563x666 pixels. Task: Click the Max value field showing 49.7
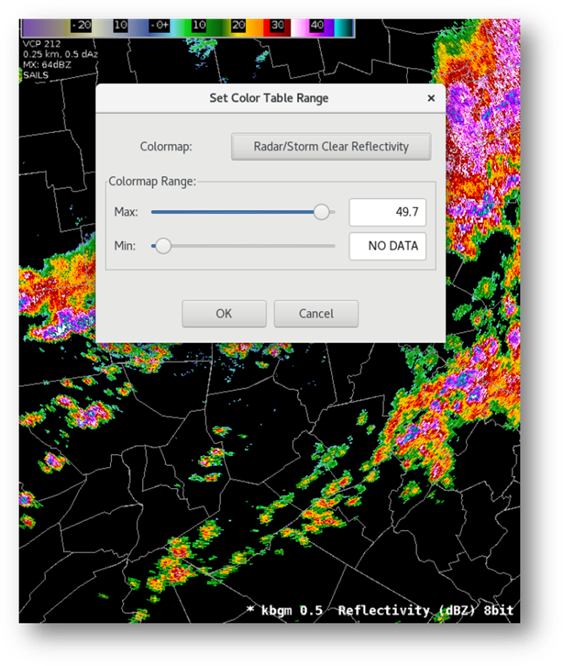pyautogui.click(x=387, y=212)
